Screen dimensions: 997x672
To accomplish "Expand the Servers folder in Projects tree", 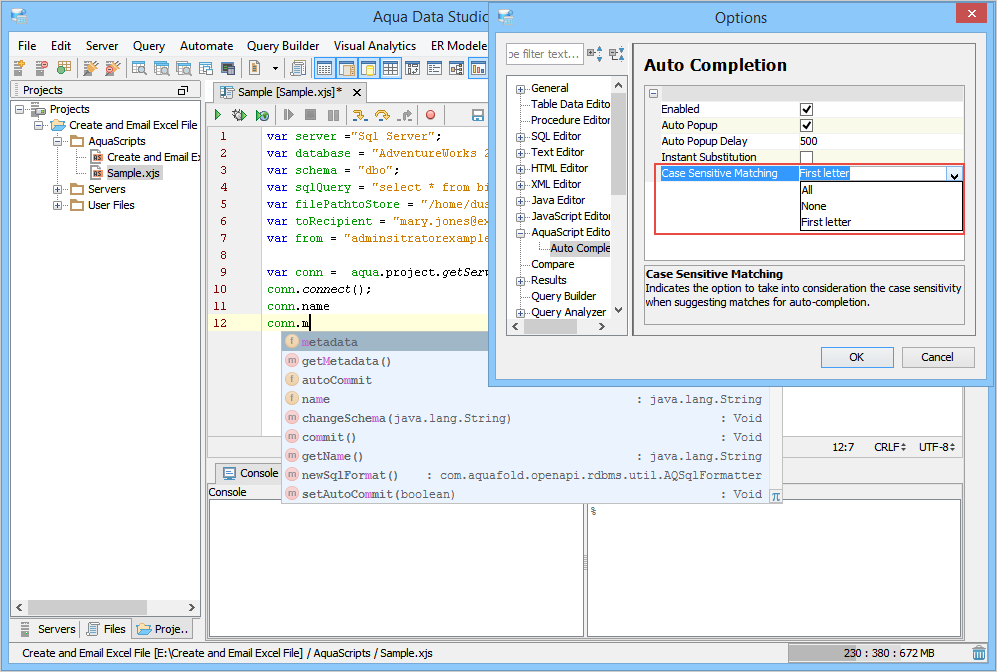I will pyautogui.click(x=58, y=189).
